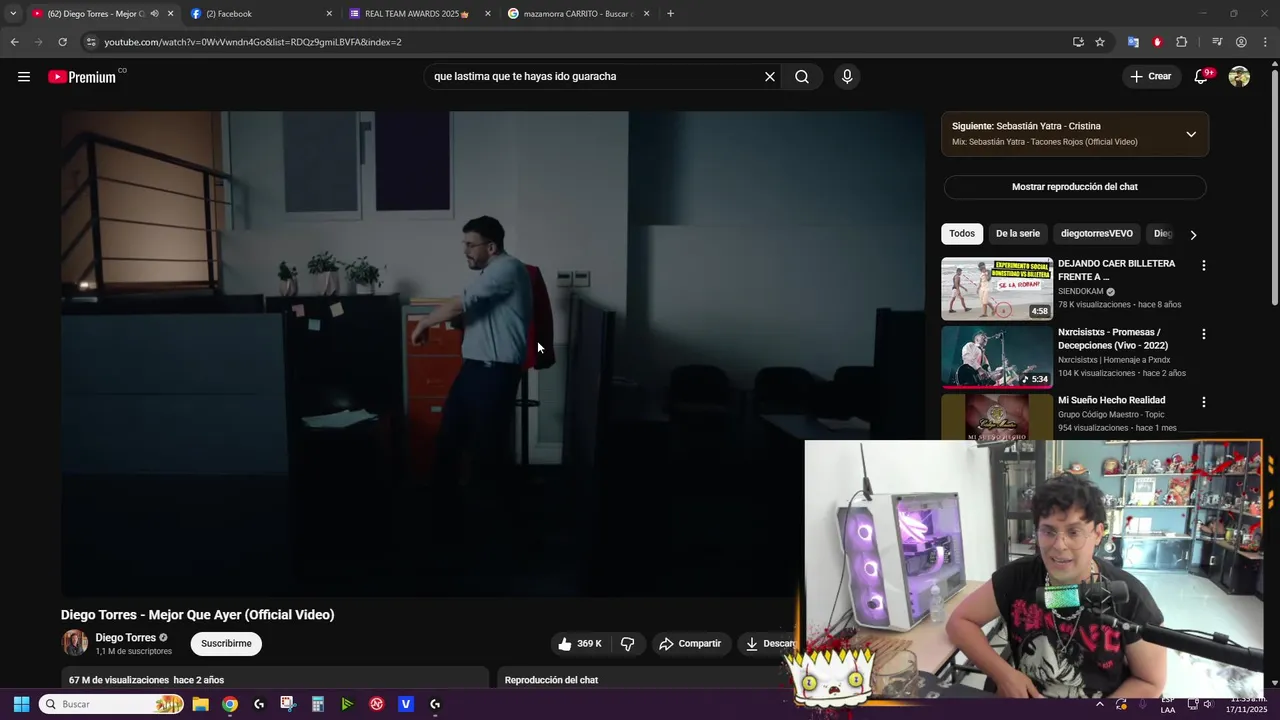Click the Descargar download button
The height and width of the screenshot is (720, 1280).
(x=770, y=644)
